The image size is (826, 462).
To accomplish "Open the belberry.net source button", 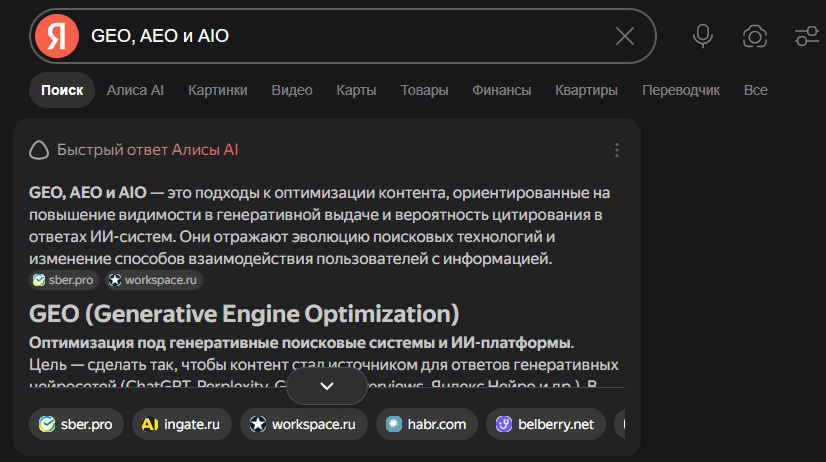I will click(x=546, y=424).
